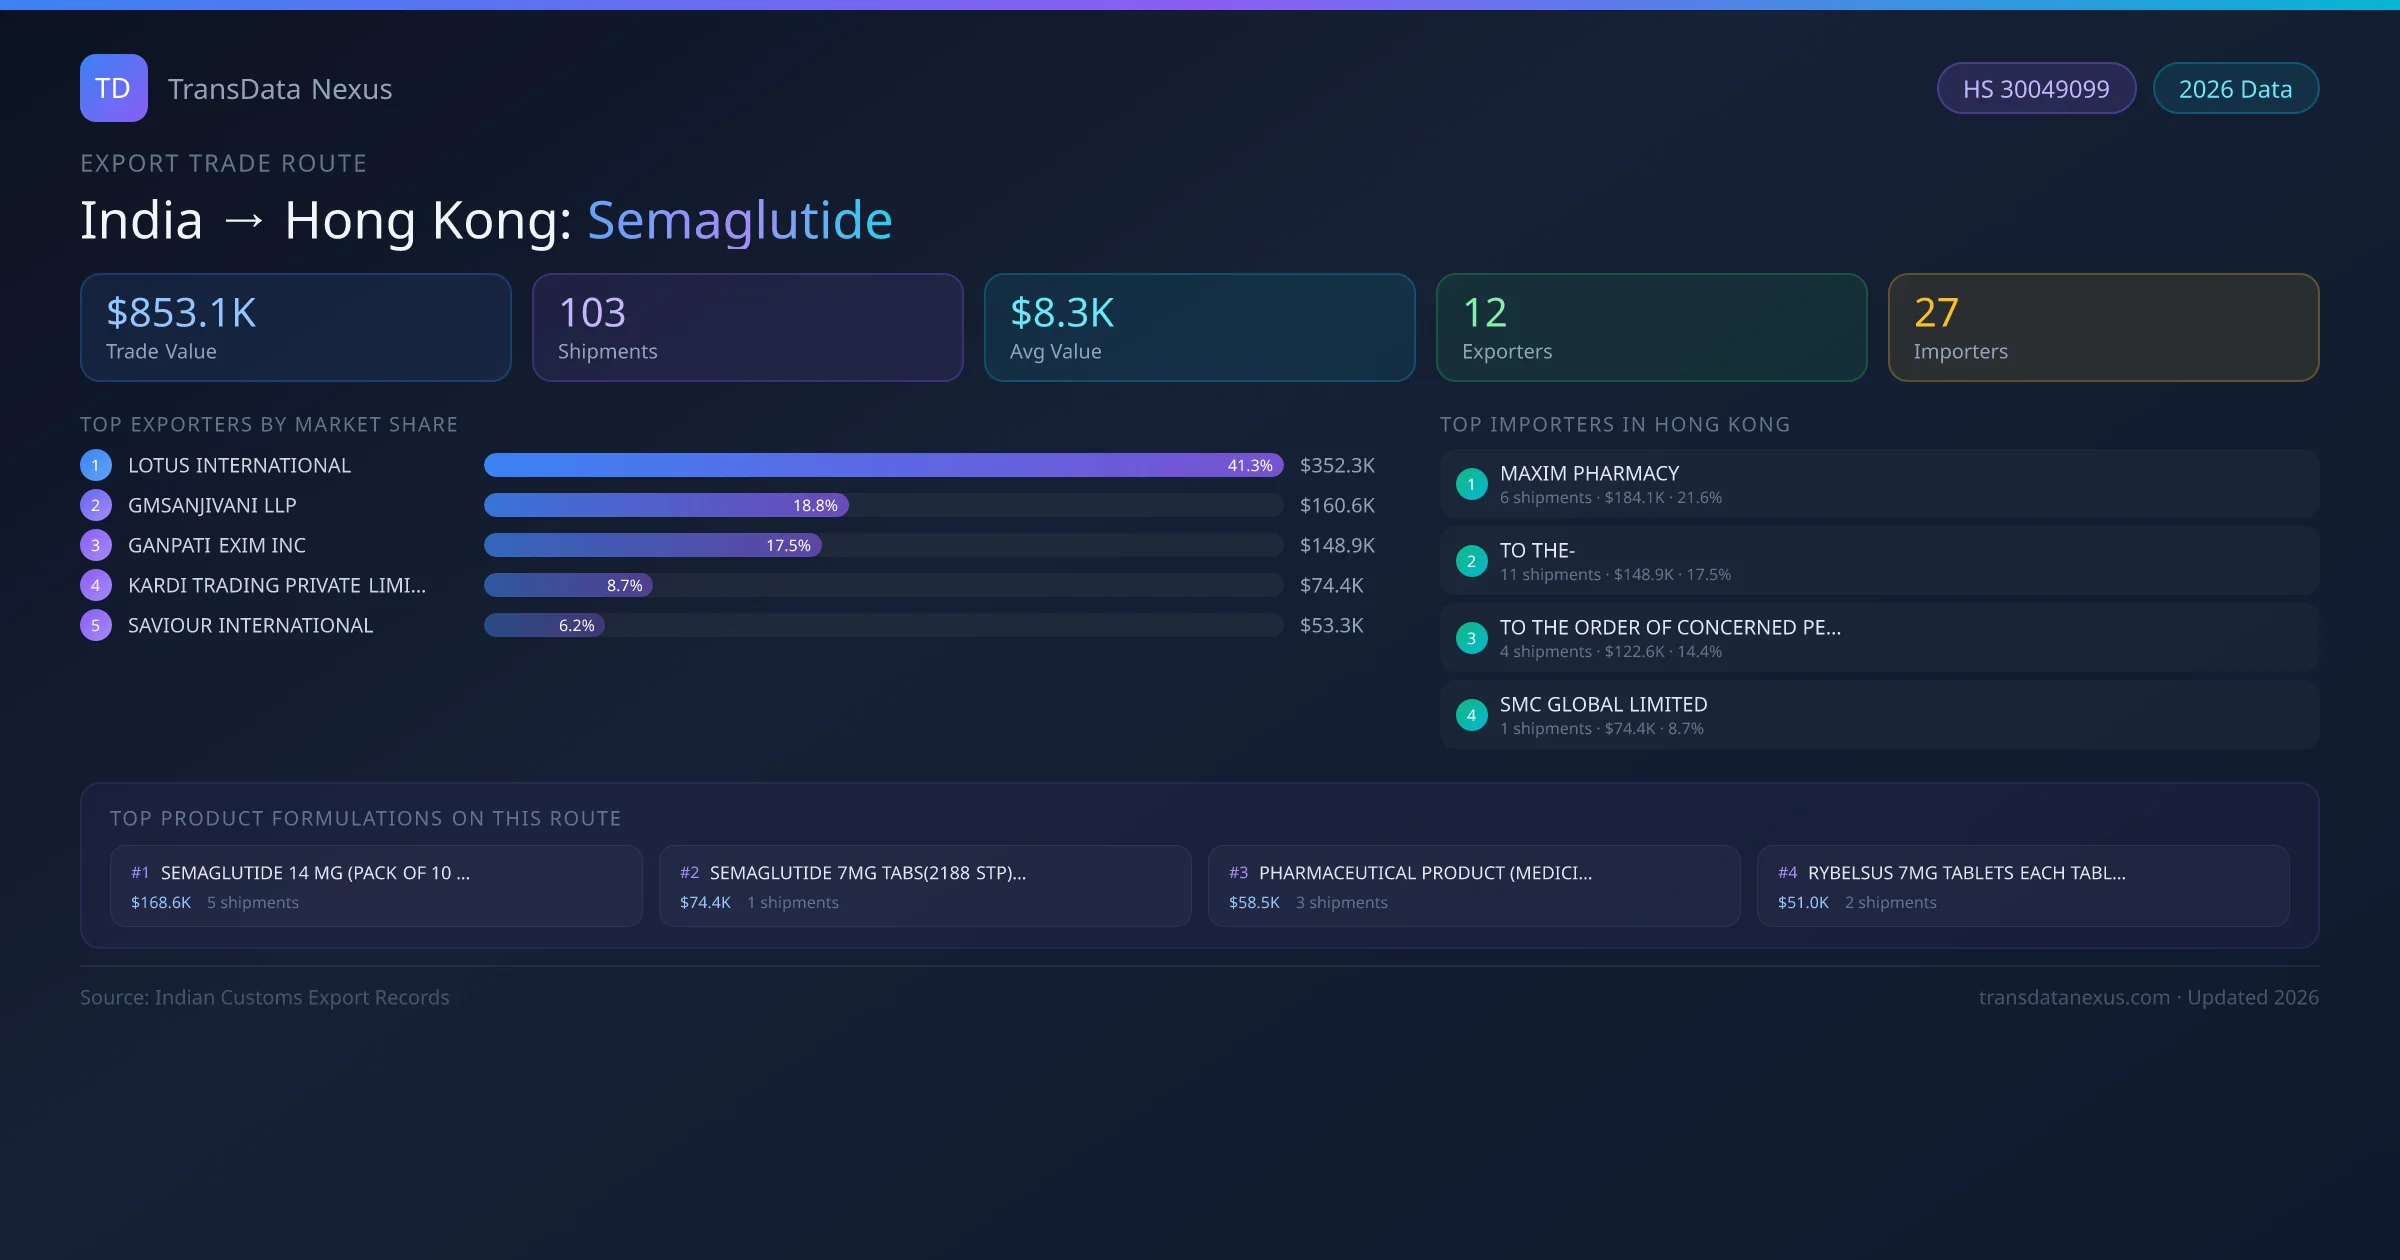Click the TD logo icon
2400x1260 pixels.
113,88
